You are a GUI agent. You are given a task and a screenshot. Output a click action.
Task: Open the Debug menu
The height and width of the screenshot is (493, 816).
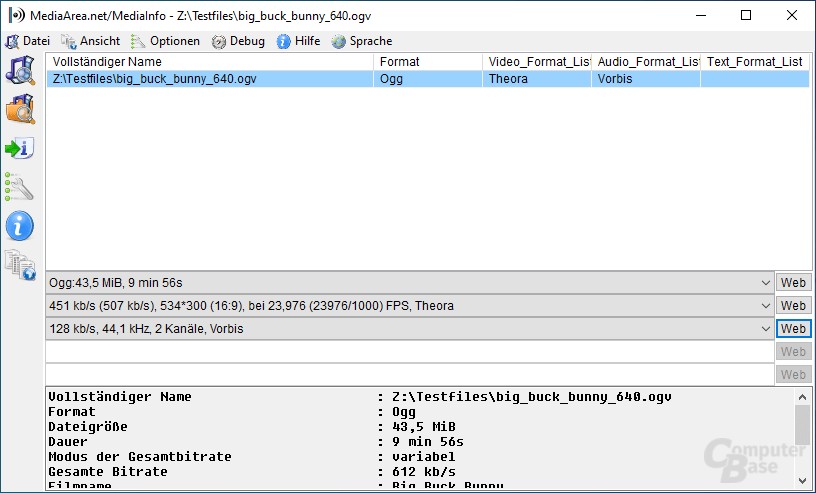coord(238,41)
